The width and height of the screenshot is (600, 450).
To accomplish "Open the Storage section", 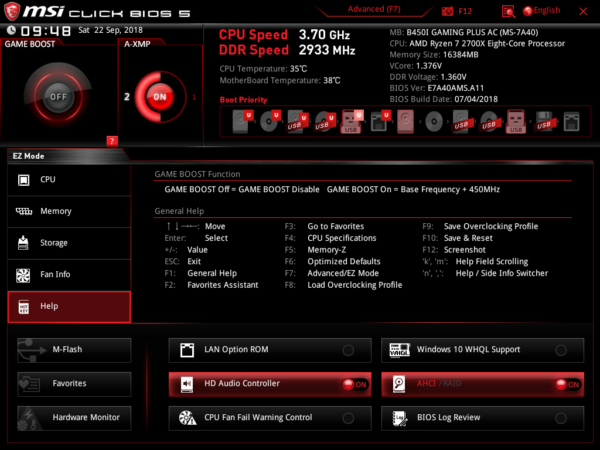I will [69, 243].
